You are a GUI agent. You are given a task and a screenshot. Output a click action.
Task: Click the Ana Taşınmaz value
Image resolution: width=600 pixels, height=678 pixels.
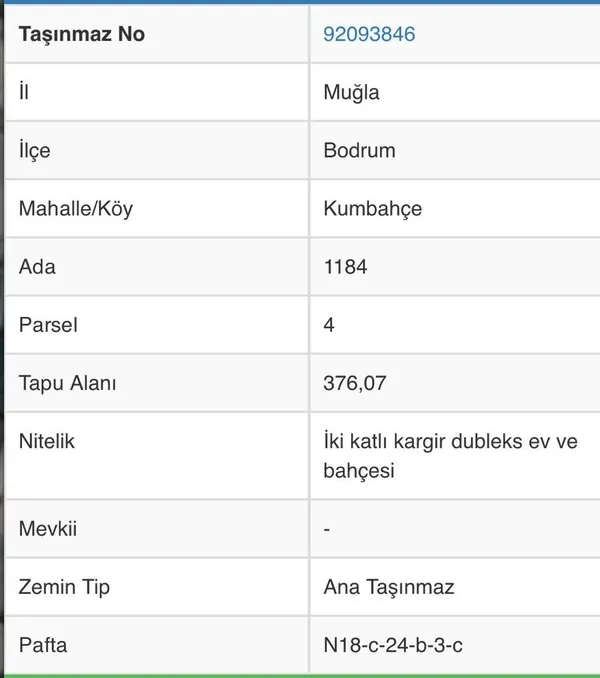pos(389,587)
